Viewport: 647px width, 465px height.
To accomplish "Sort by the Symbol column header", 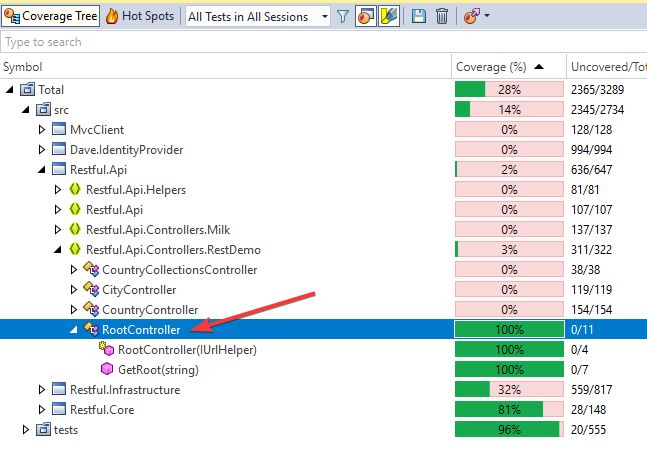I will click(x=226, y=66).
